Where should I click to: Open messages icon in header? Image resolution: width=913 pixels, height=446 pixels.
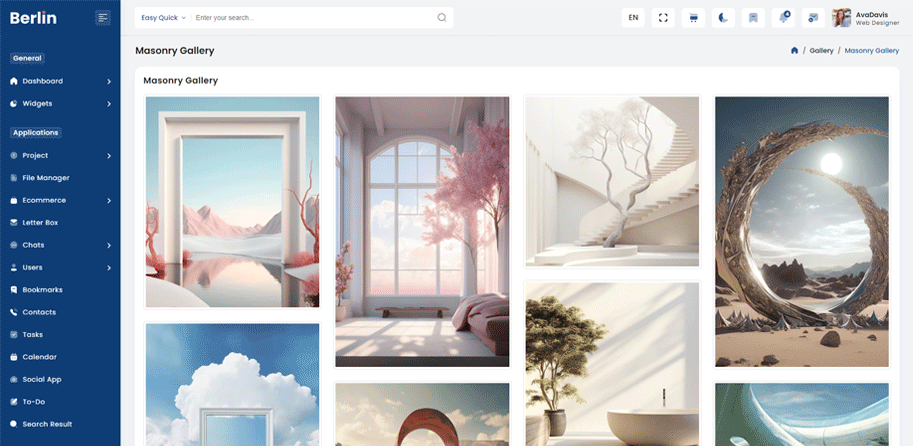coord(813,17)
